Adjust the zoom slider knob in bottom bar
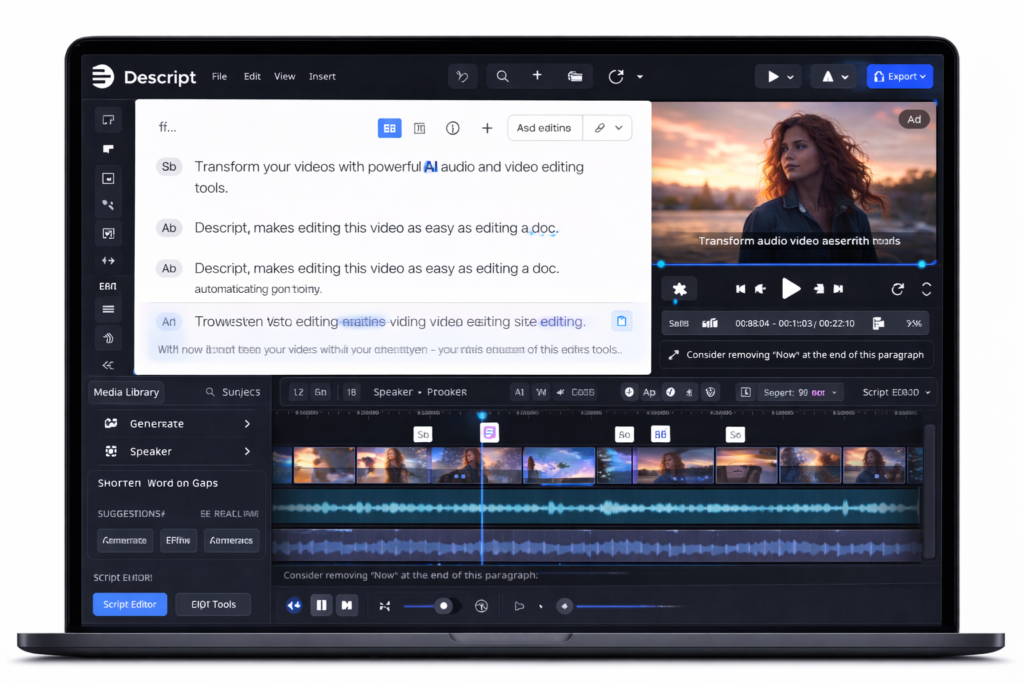Screen dimensions: 1024x683 coord(444,606)
